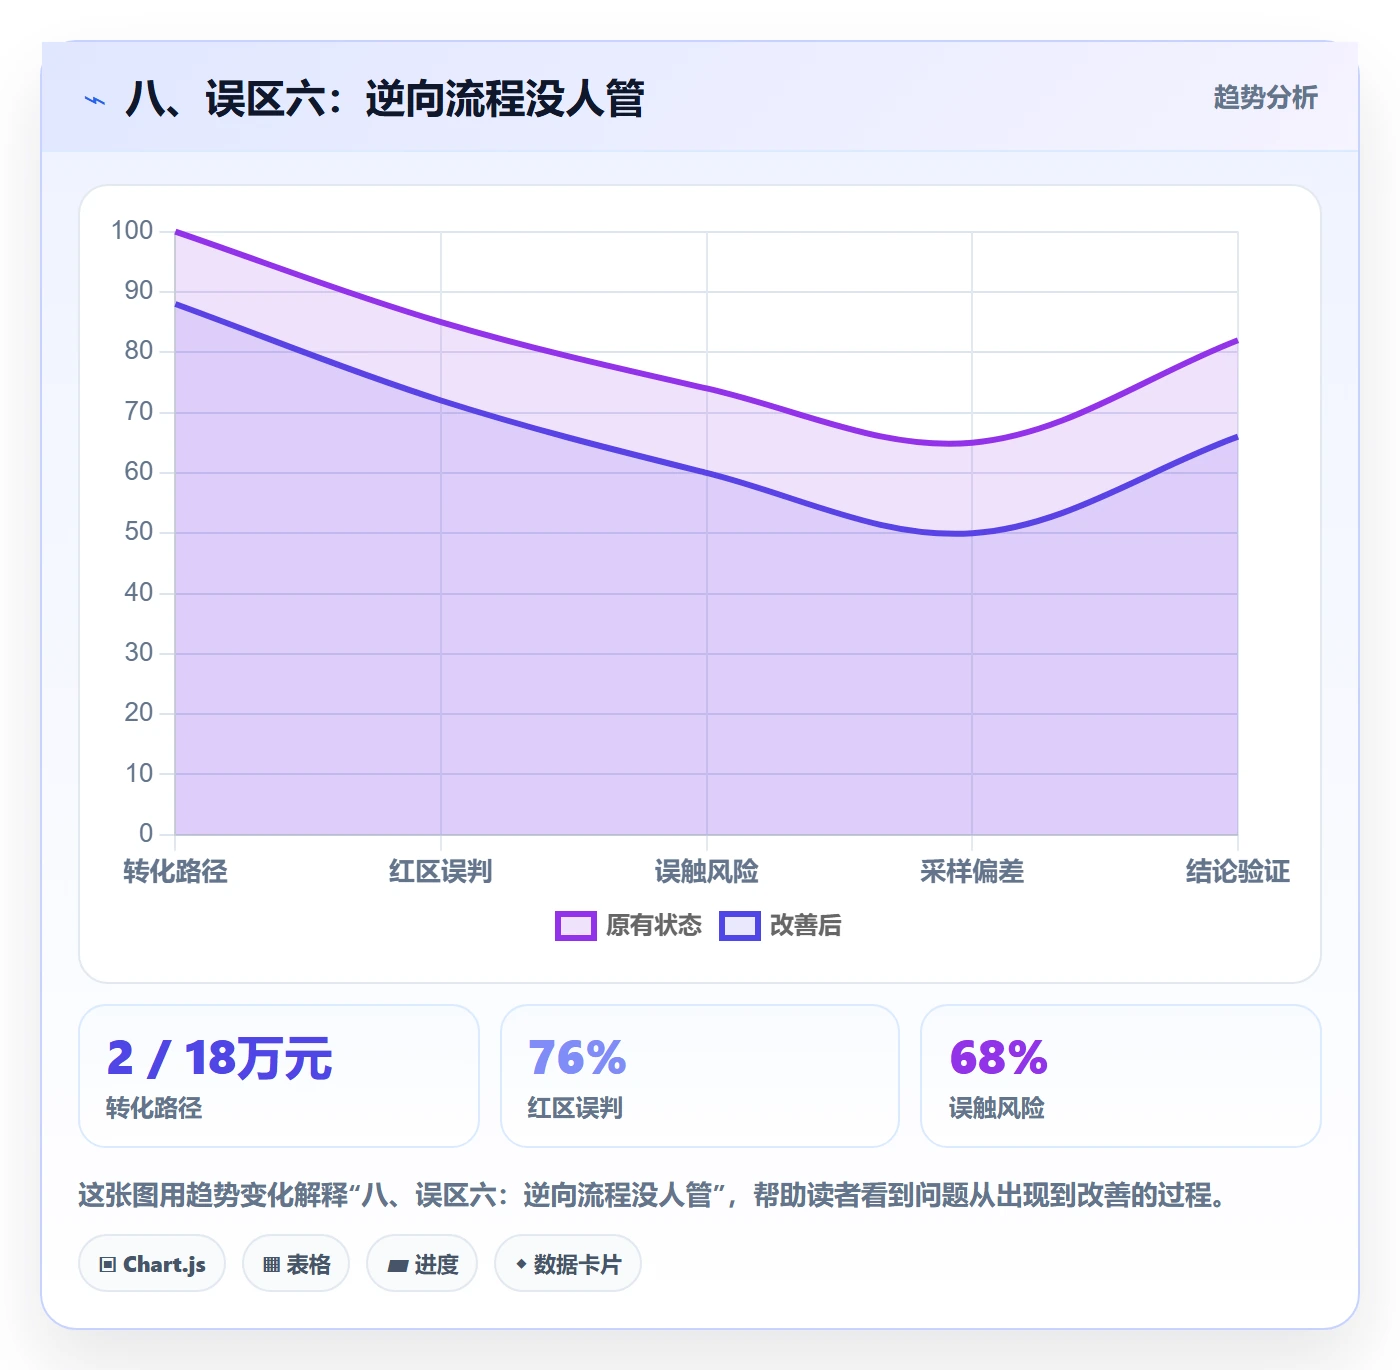Select the 2 / 18万元 转化路径 card
This screenshot has height=1370, width=1400.
coord(279,1076)
